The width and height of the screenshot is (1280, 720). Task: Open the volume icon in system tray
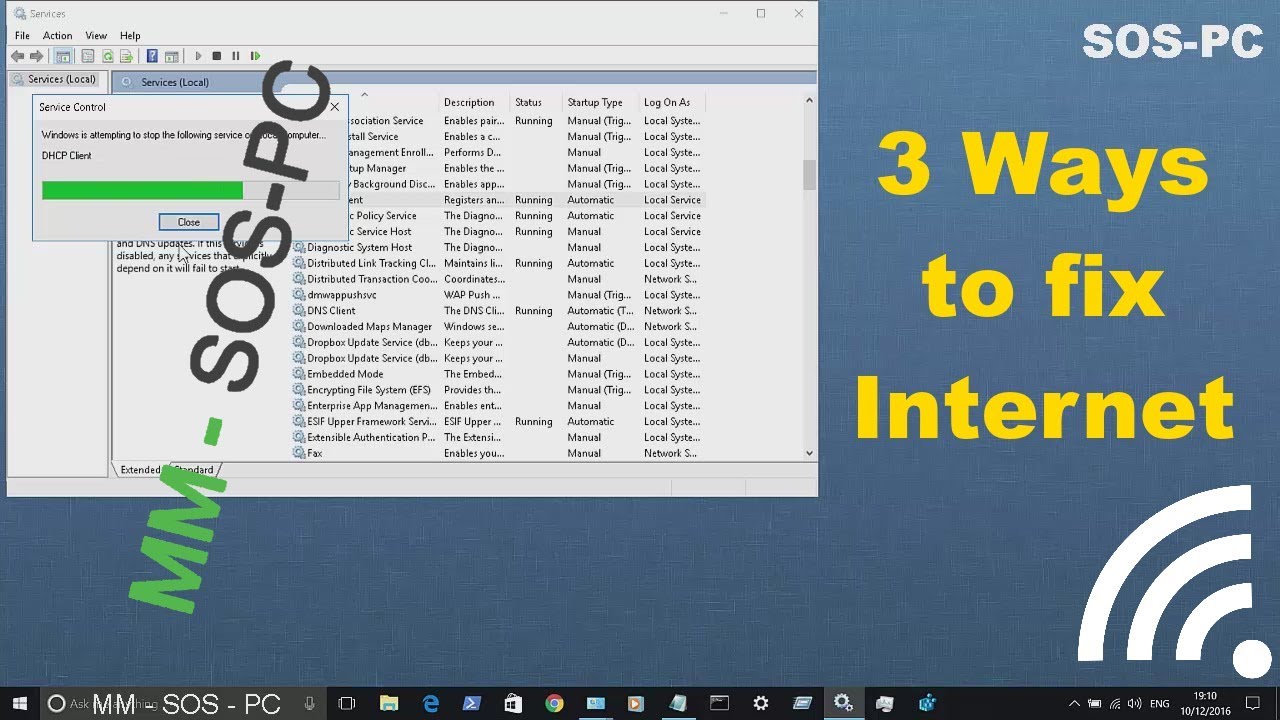[x=1135, y=703]
